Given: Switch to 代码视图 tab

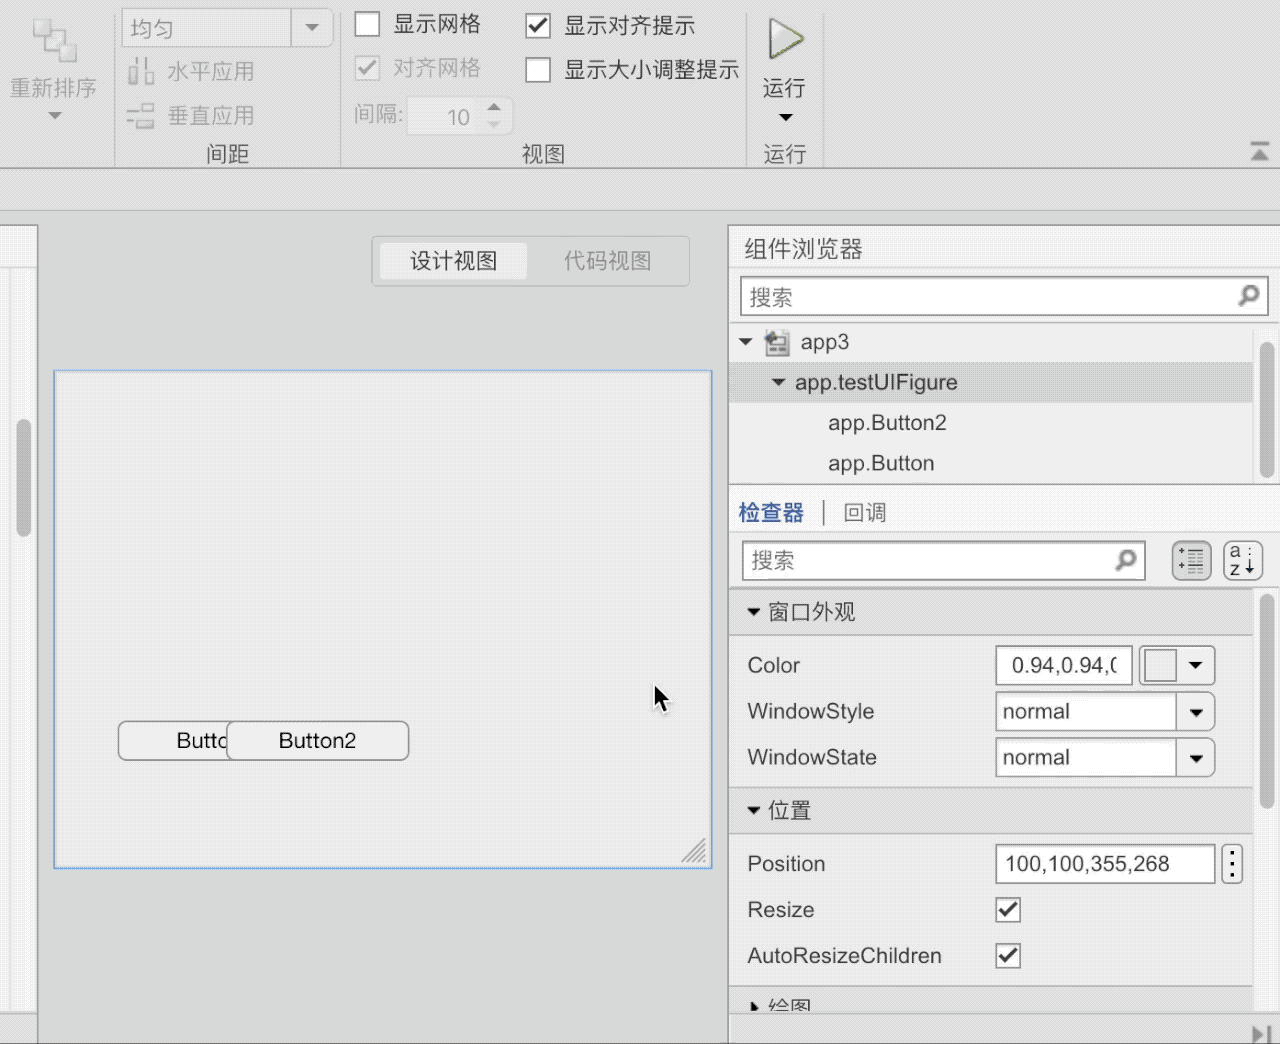Looking at the screenshot, I should point(606,260).
